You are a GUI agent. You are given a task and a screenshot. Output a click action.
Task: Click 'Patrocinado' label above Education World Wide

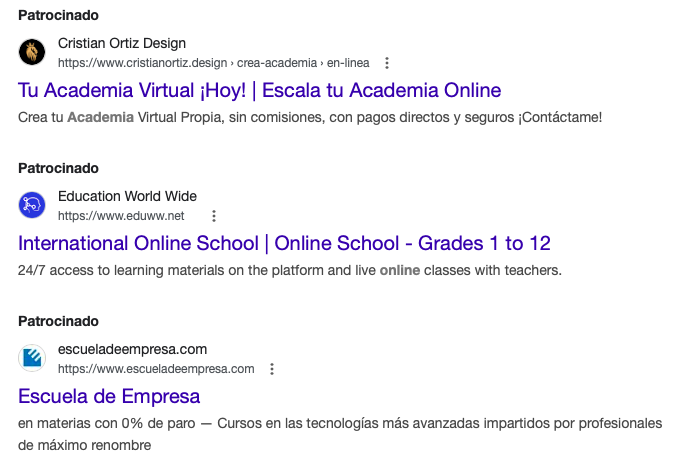pyautogui.click(x=58, y=168)
